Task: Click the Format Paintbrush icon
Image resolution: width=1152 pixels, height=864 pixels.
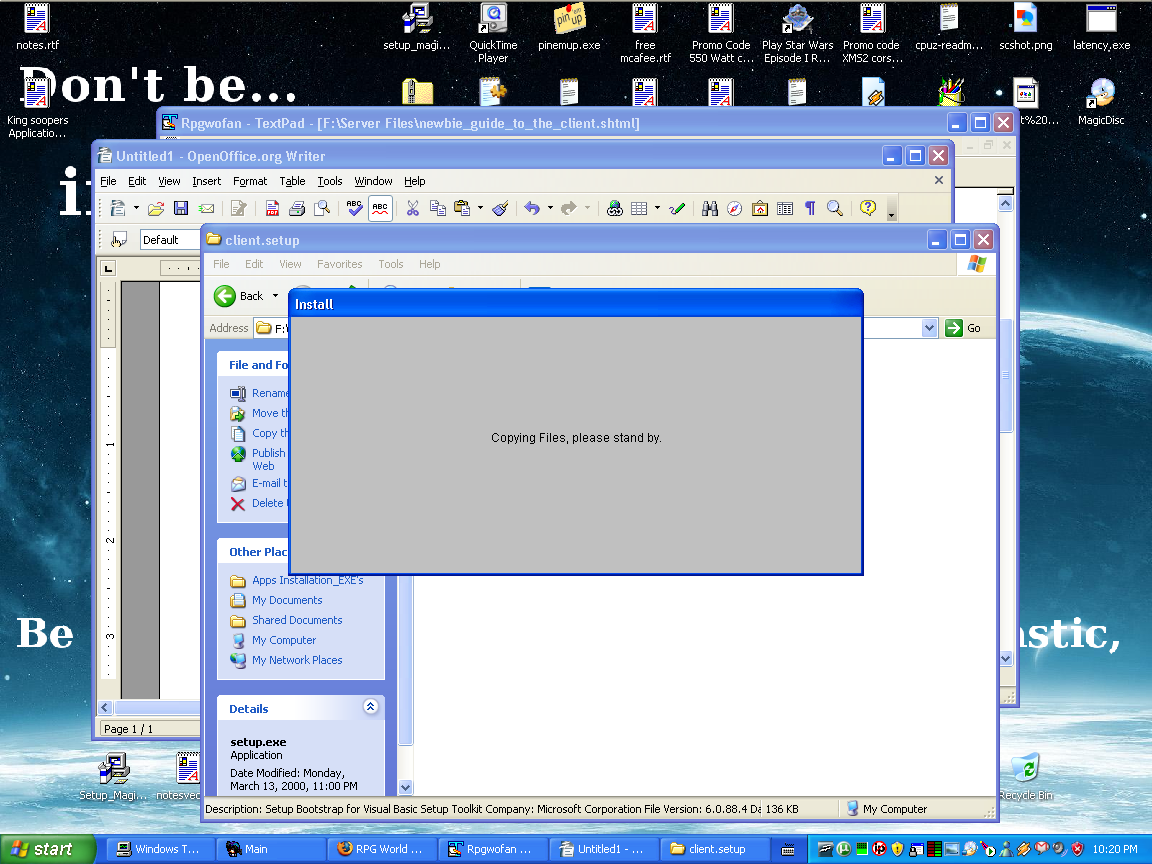Action: [x=501, y=209]
